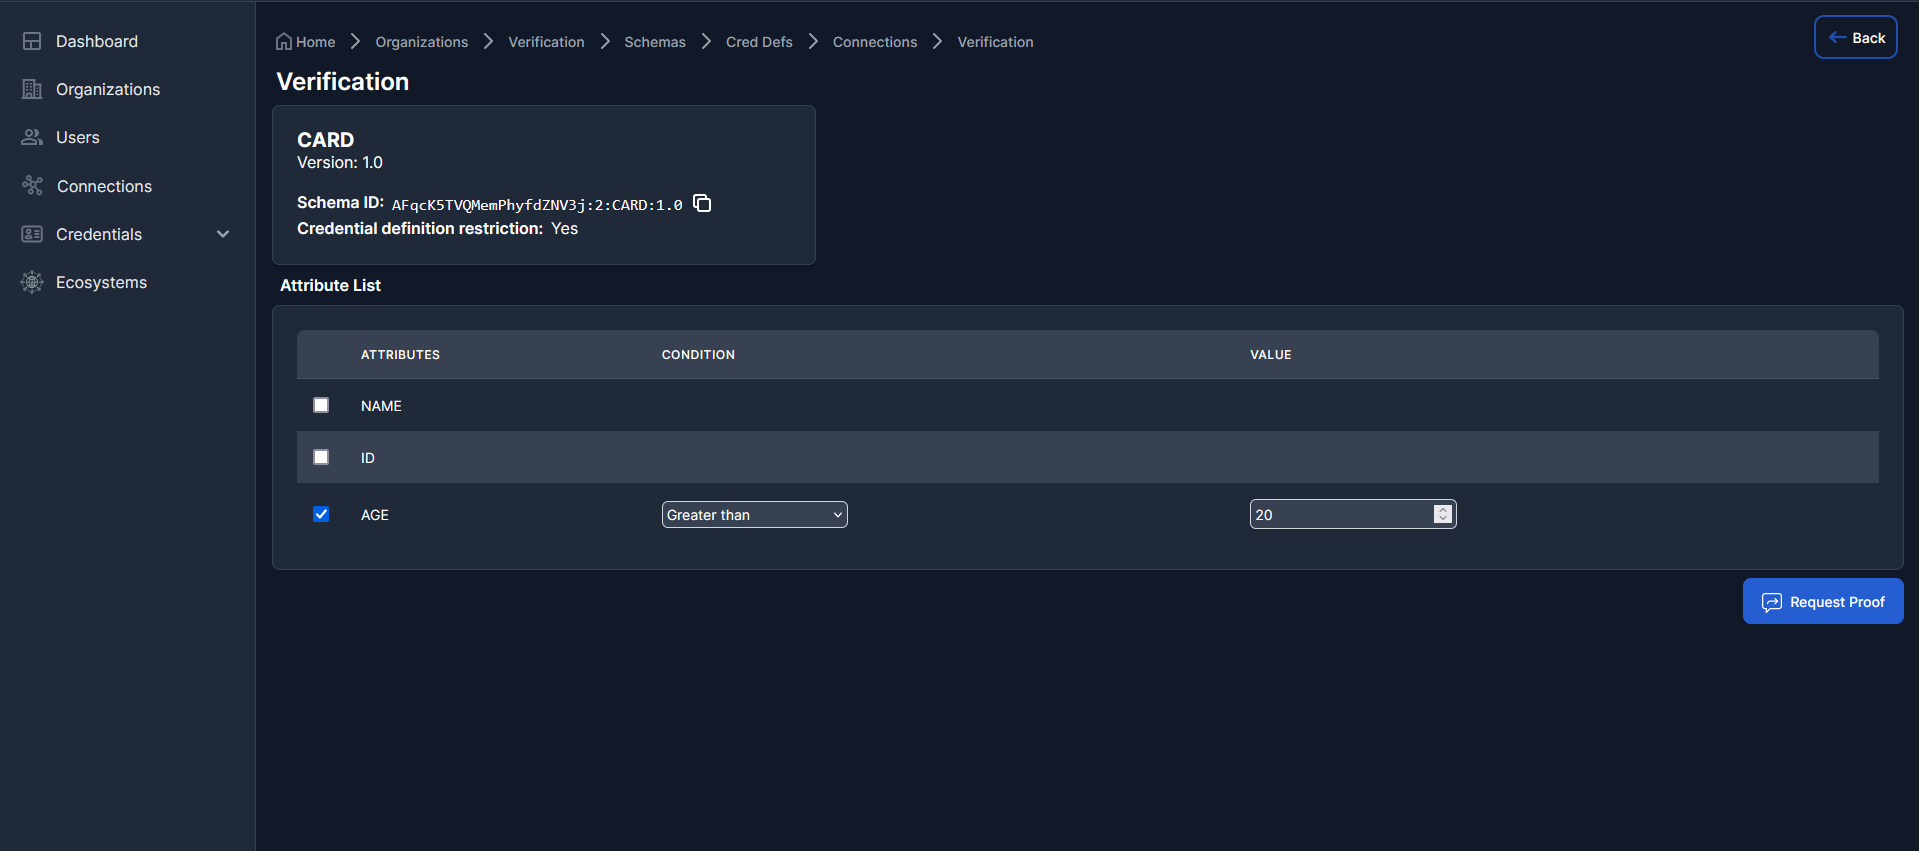The height and width of the screenshot is (851, 1919).
Task: Click the Home house icon in breadcrumb
Action: [284, 41]
